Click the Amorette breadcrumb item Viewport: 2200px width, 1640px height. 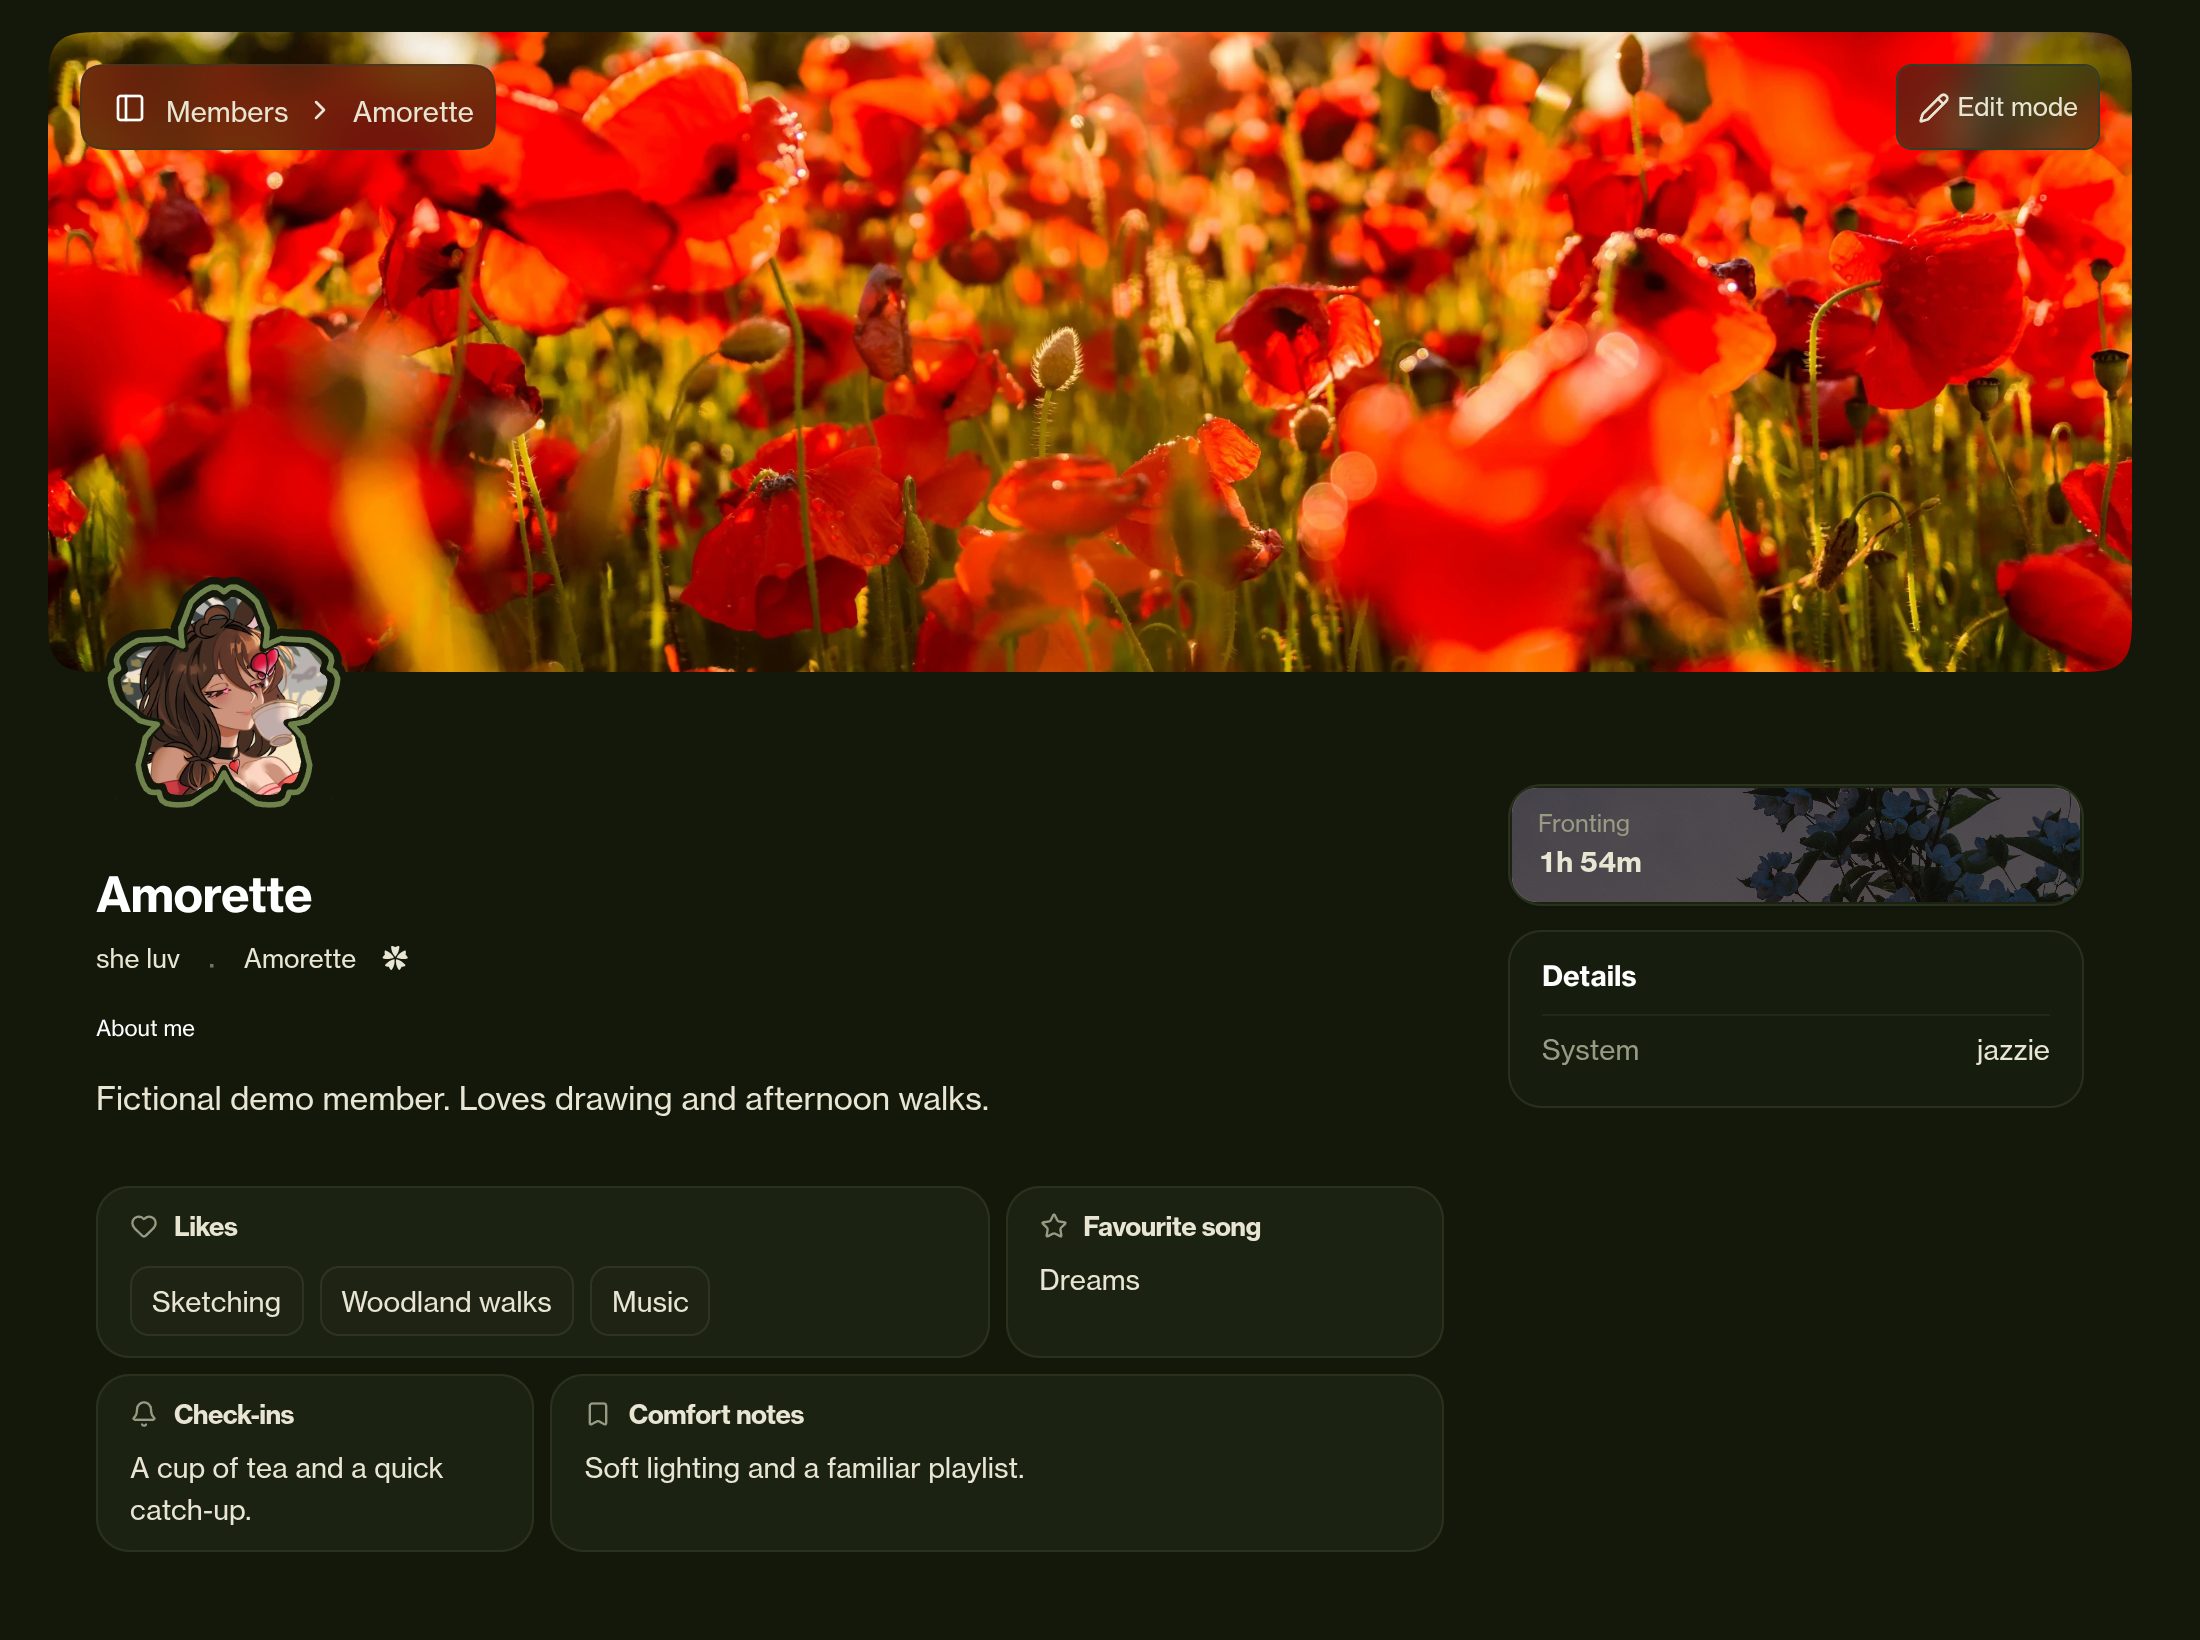413,111
